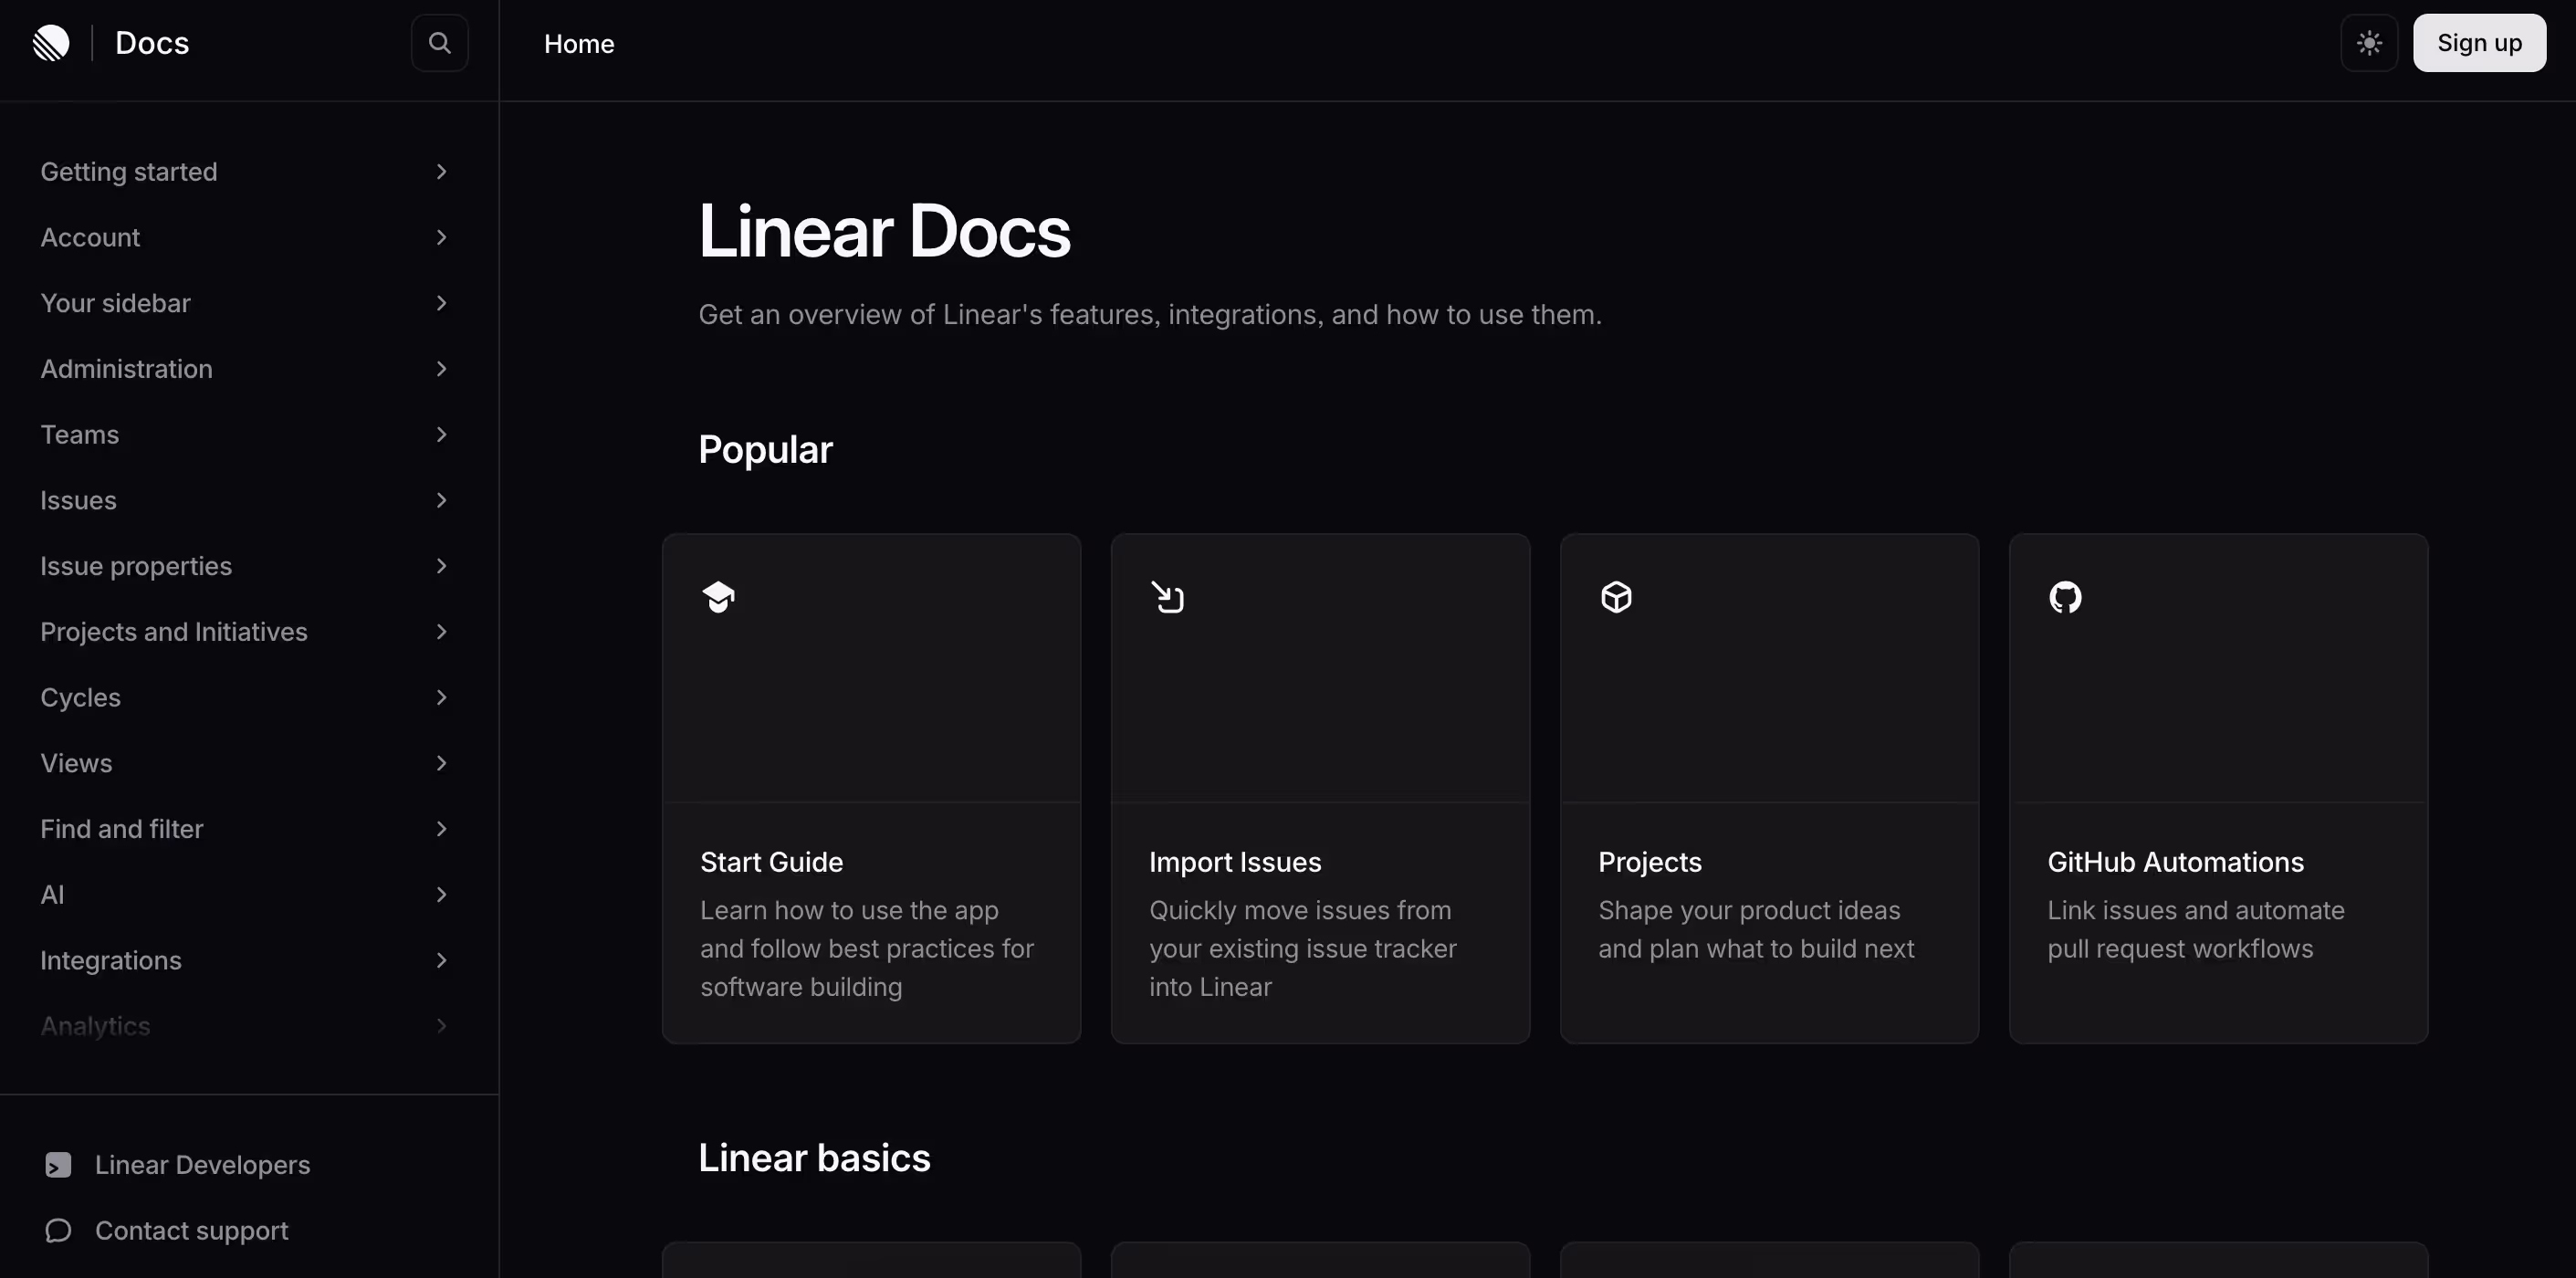Click the Linear Developers icon in the sidebar
The image size is (2576, 1278).
pos(57,1164)
